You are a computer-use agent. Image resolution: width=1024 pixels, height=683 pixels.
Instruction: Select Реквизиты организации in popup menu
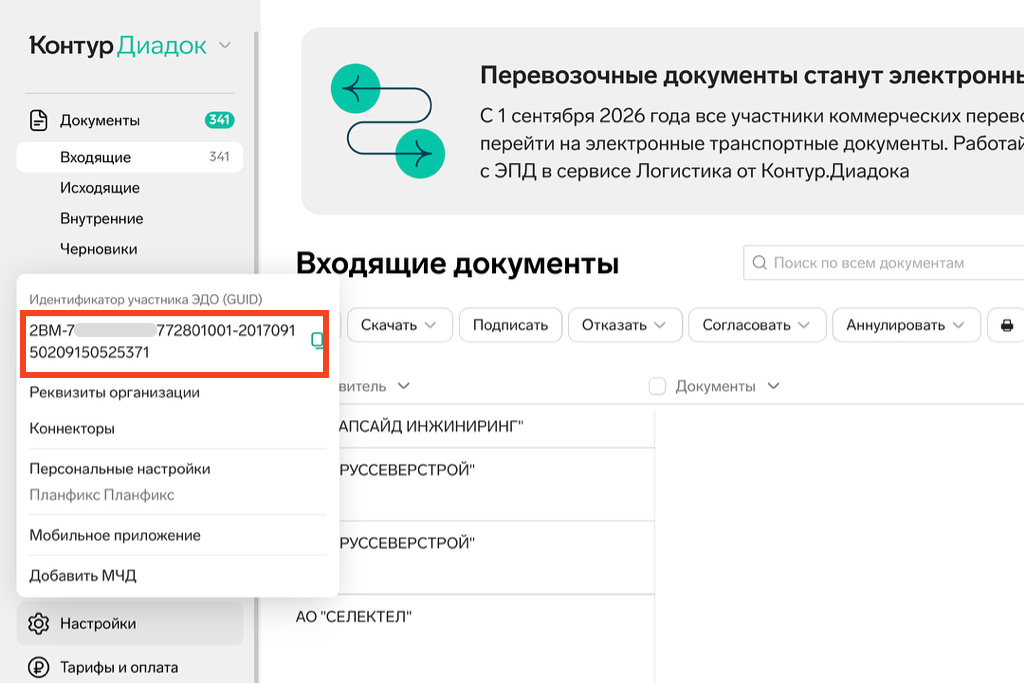114,392
